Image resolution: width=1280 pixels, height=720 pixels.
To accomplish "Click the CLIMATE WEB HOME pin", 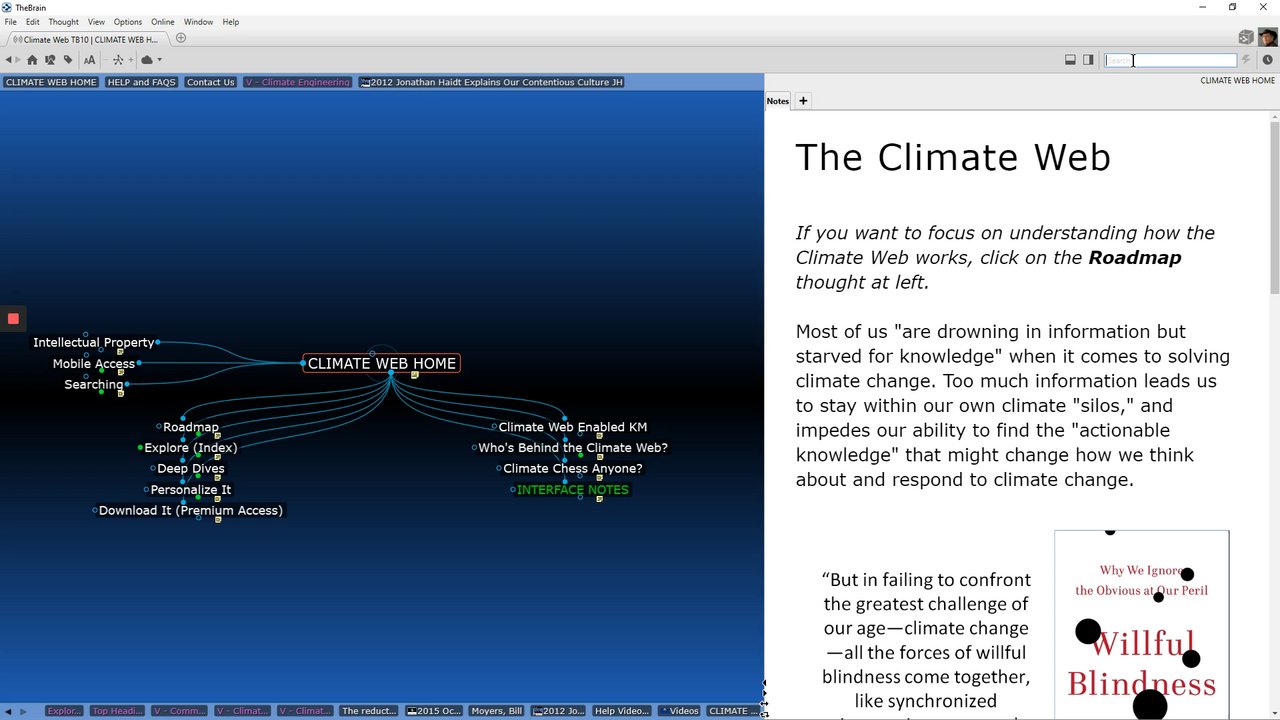I will pyautogui.click(x=51, y=82).
